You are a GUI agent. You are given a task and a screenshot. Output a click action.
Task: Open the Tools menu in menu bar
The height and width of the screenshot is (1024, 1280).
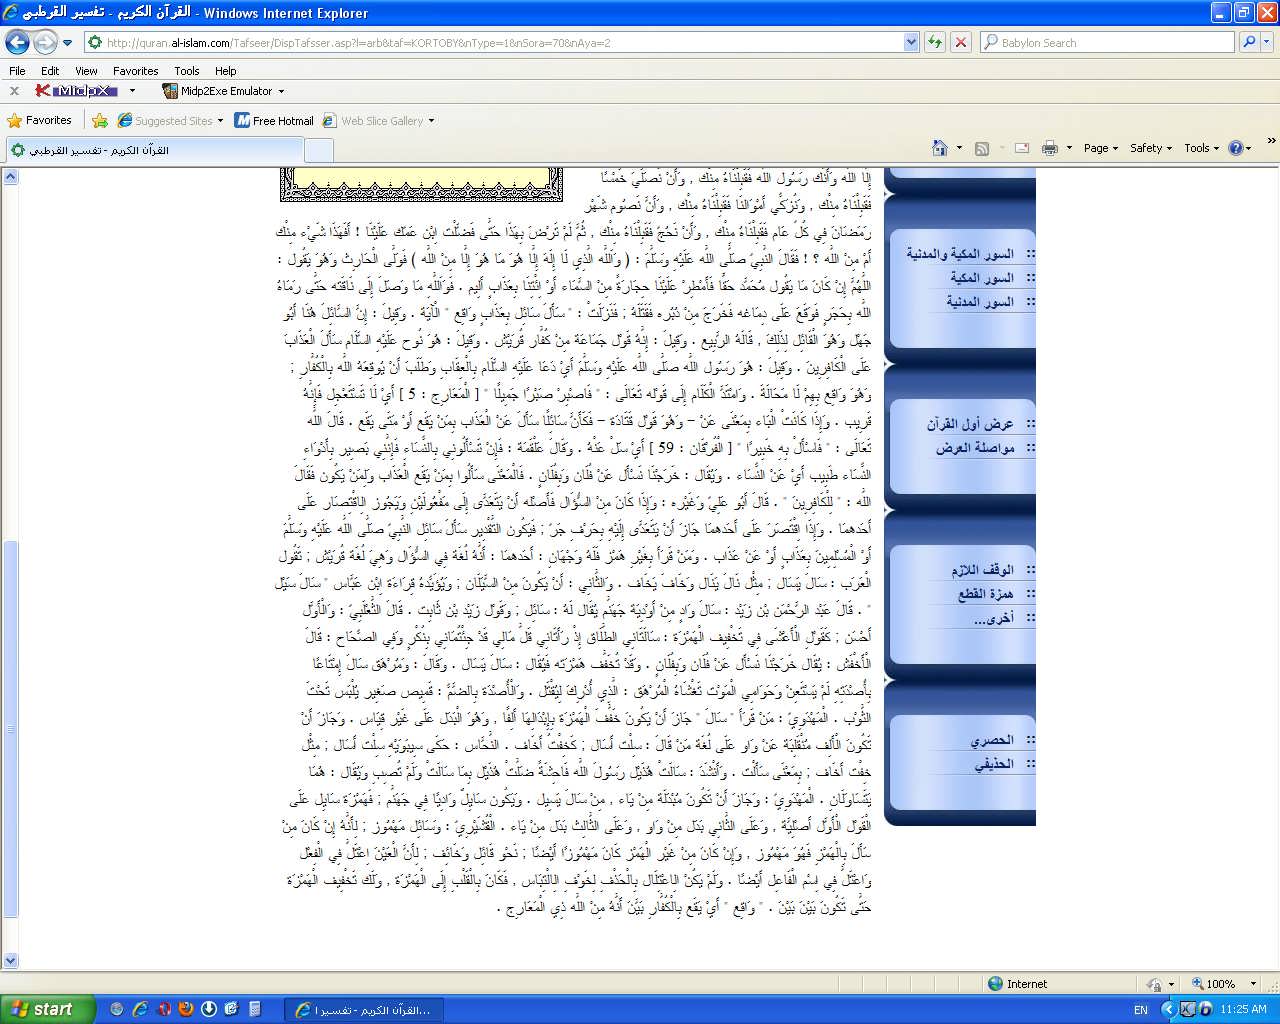187,71
